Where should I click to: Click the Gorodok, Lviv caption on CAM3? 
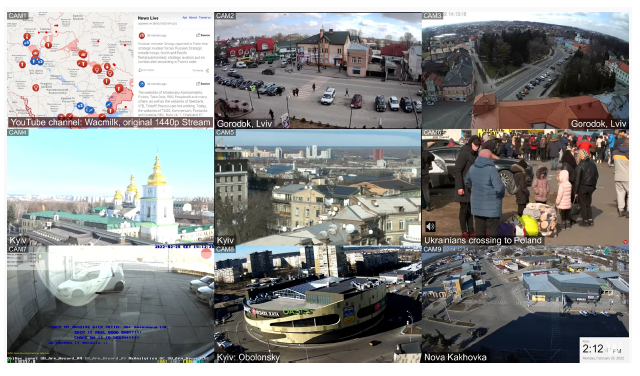pos(598,124)
